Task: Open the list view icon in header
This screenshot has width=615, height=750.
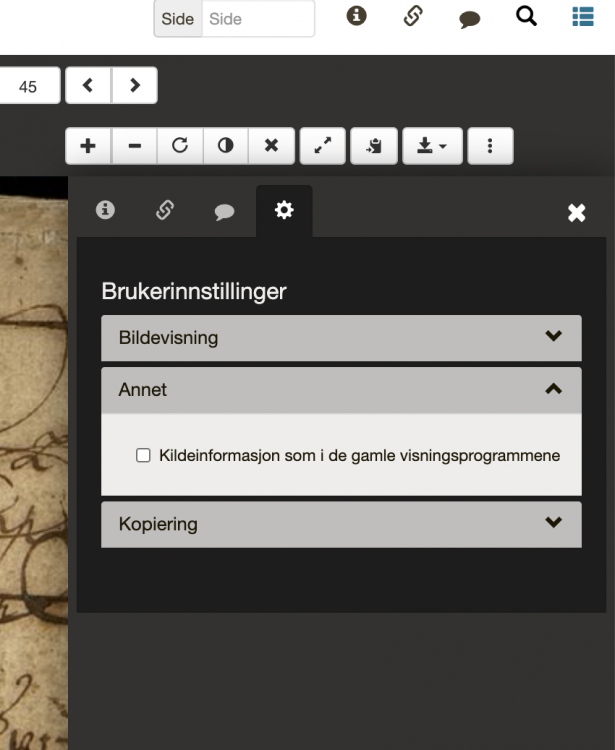Action: [583, 17]
